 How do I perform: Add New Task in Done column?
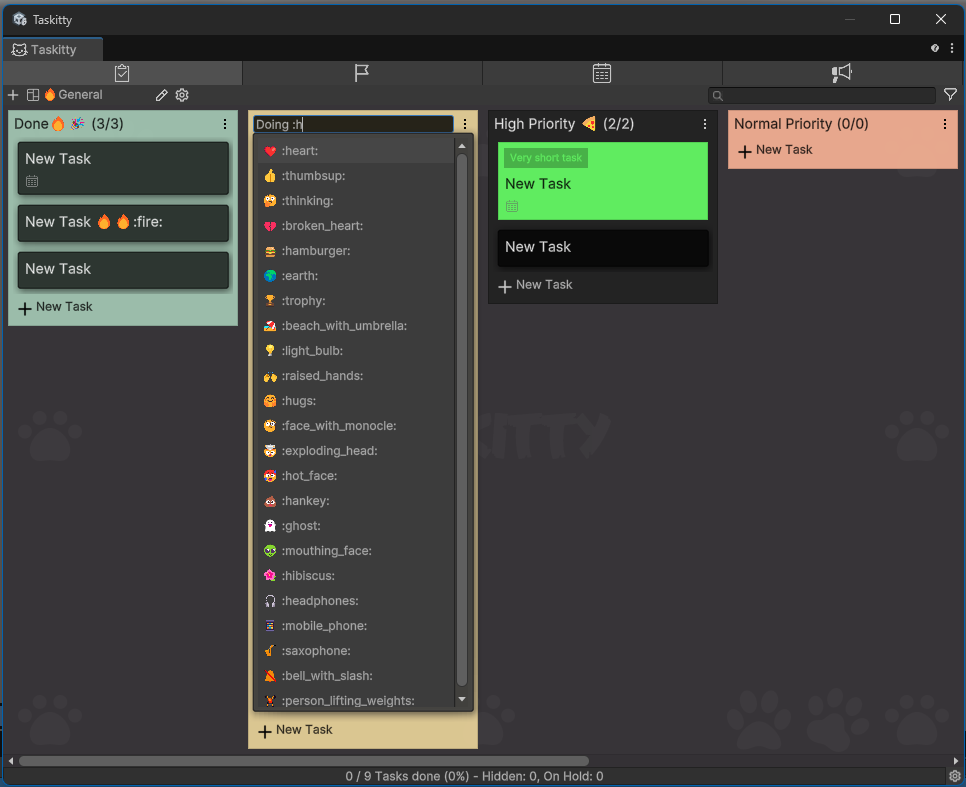coord(55,307)
